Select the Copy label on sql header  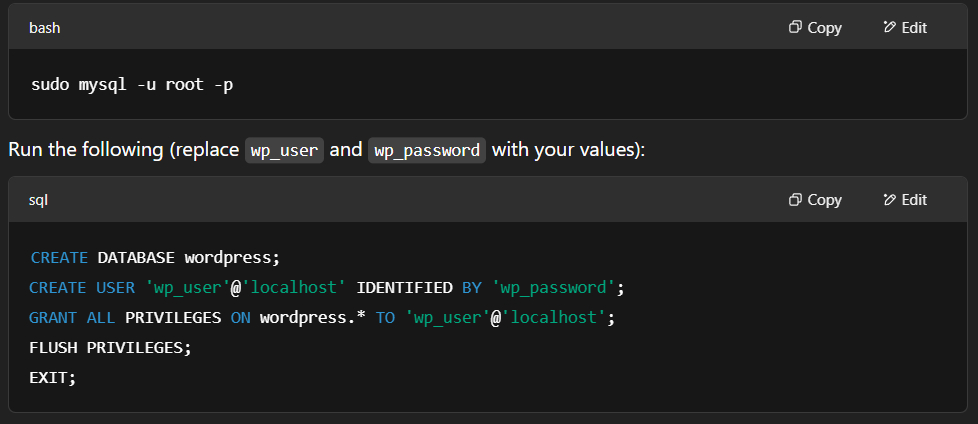click(825, 200)
